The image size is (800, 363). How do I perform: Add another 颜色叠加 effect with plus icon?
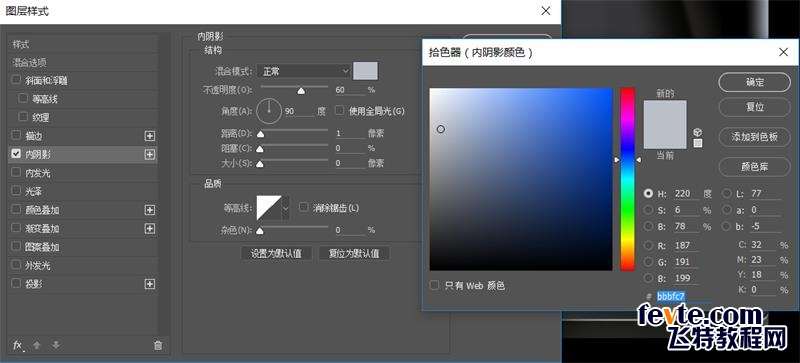click(149, 210)
